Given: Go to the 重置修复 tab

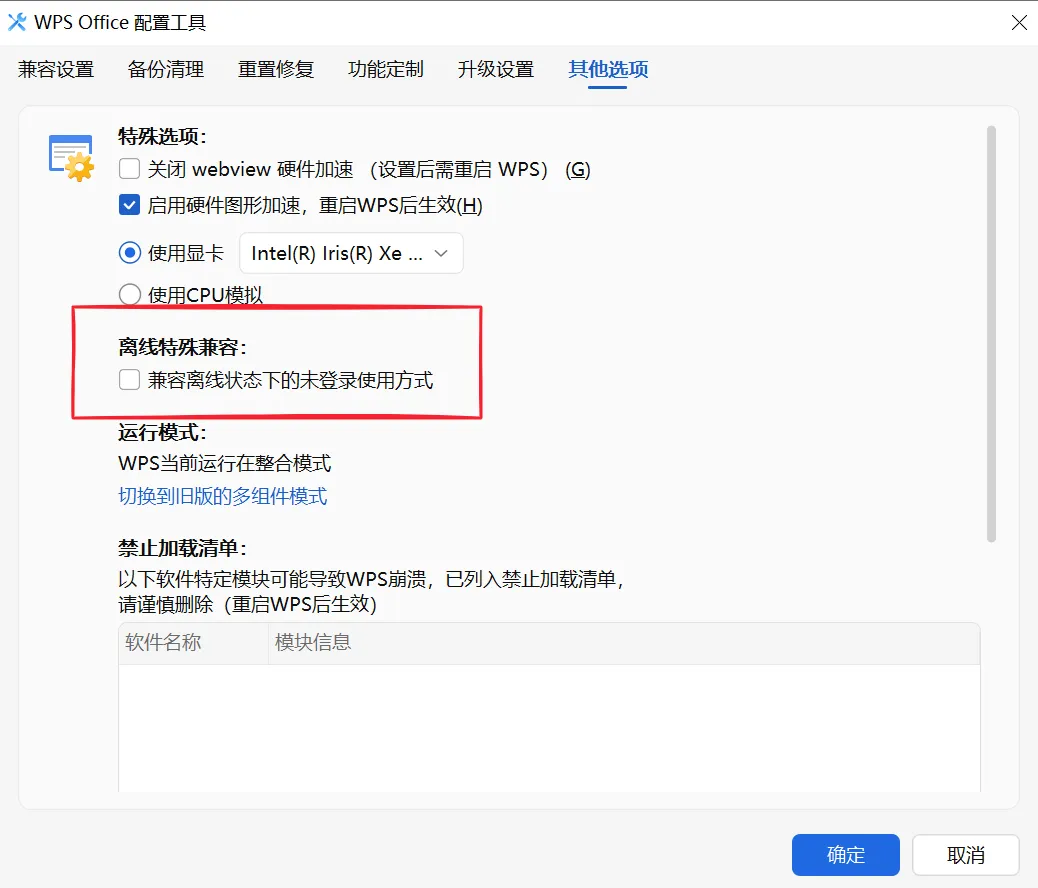Looking at the screenshot, I should (275, 69).
